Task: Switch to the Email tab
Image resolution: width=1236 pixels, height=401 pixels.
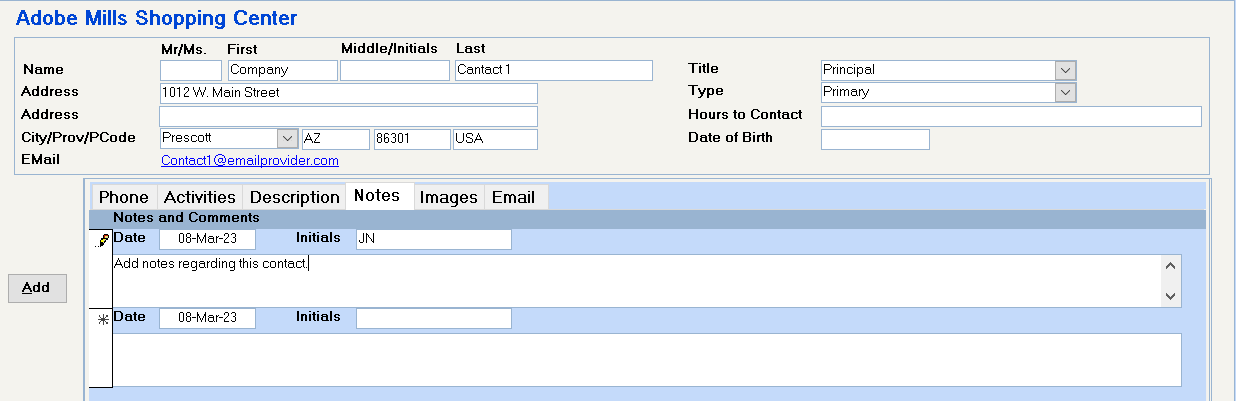Action: [x=513, y=197]
